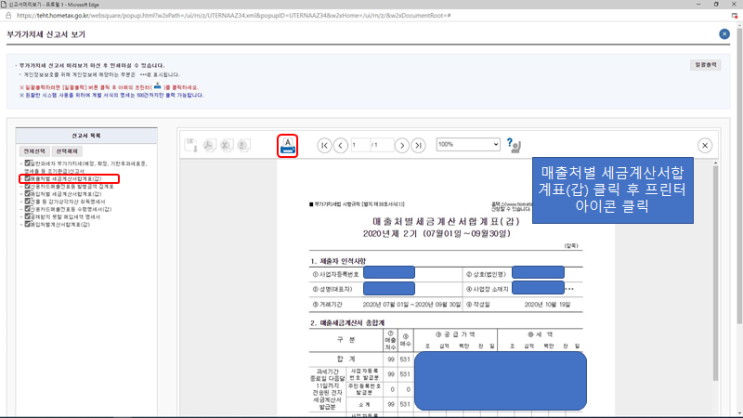This screenshot has width=743, height=418.
Task: Toggle 신용카드매출전표등 발행금액 집계표 checkbox
Action: [27, 186]
